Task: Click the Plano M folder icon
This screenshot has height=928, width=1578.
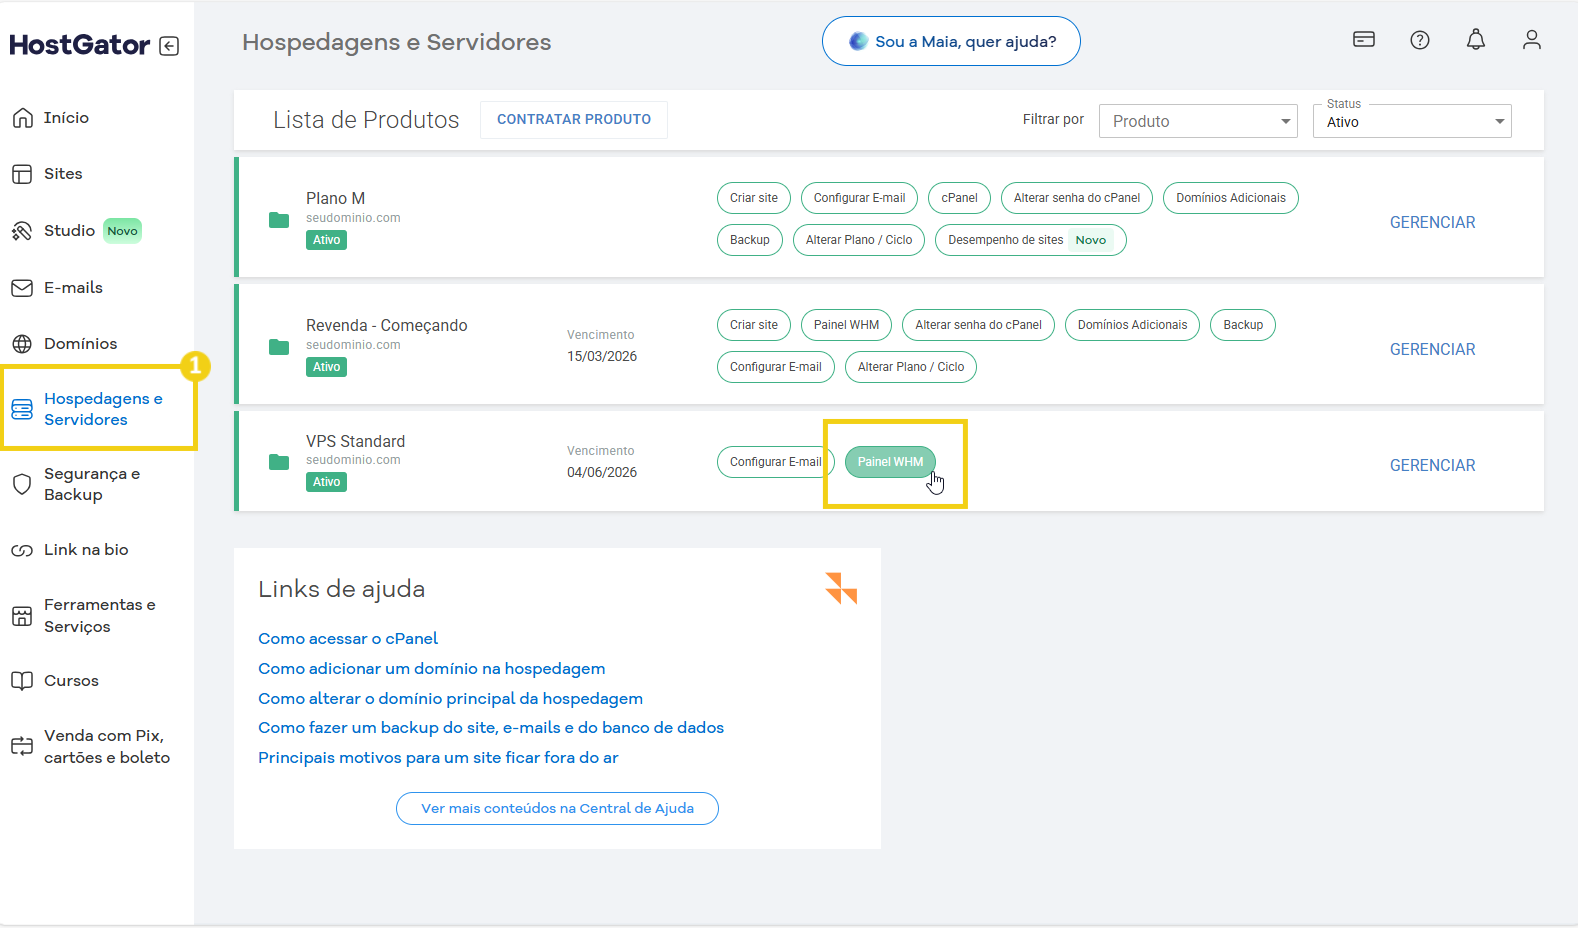Action: pos(279,220)
